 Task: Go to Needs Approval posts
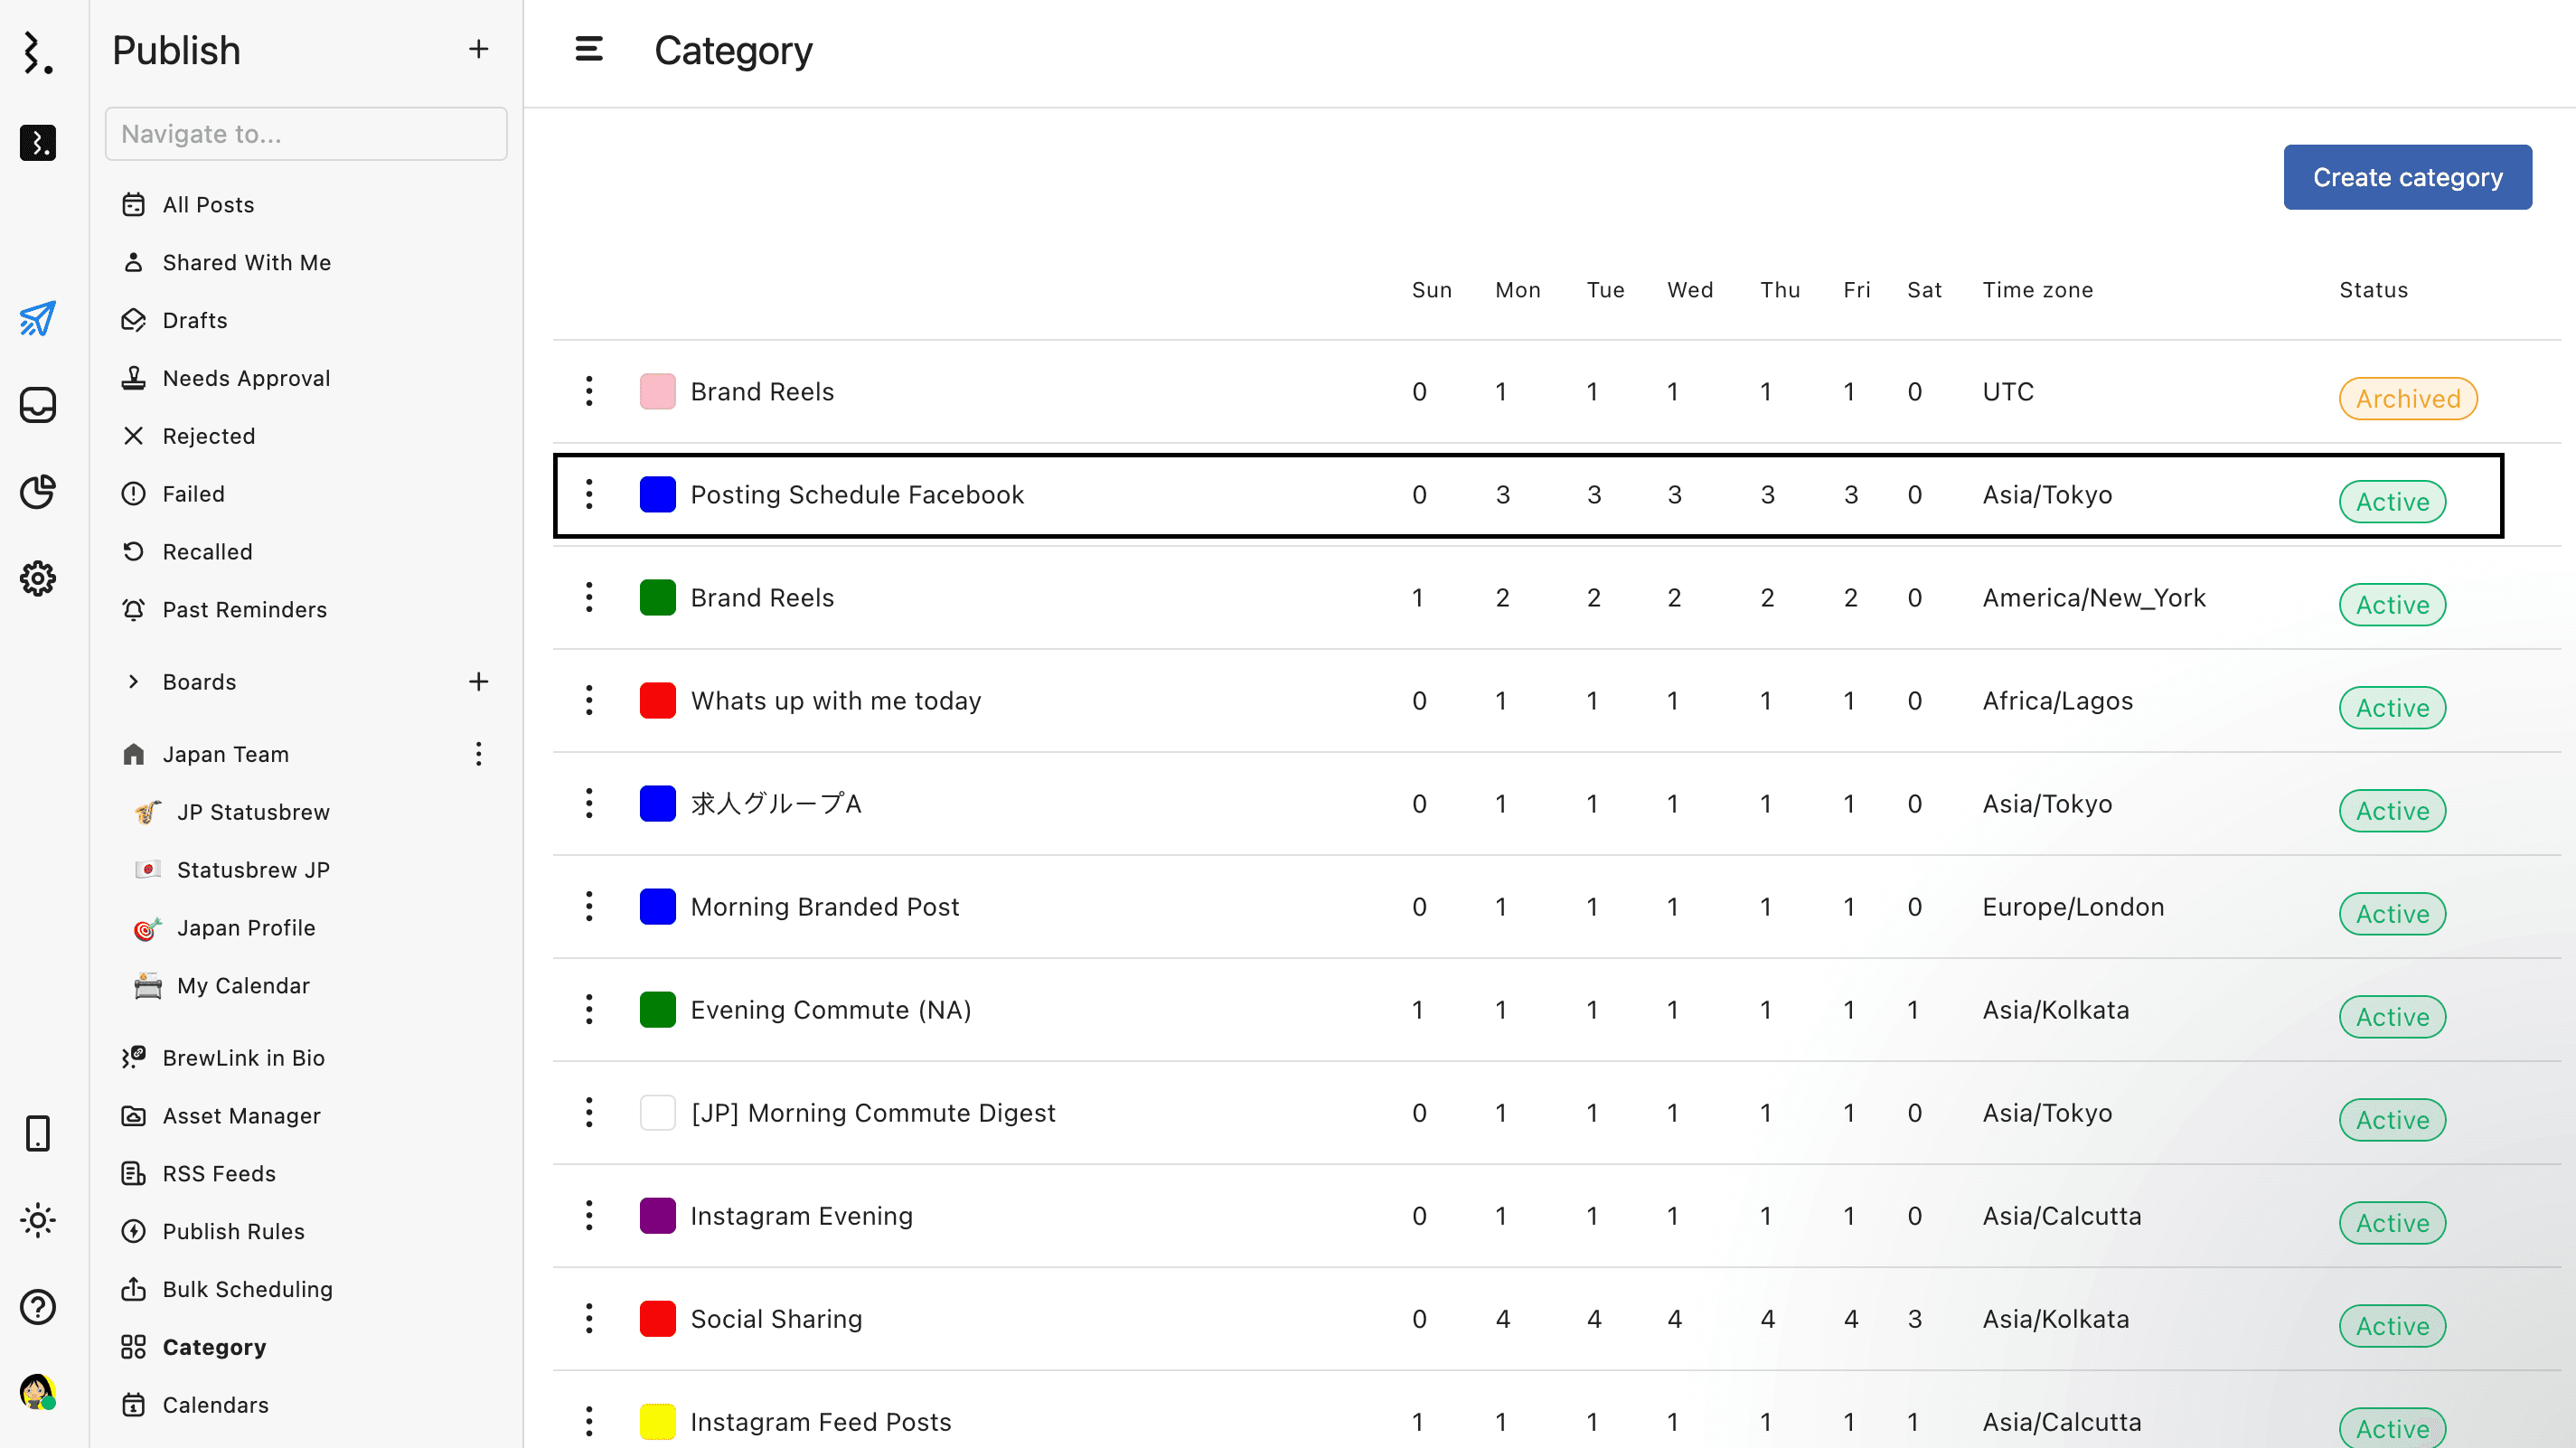pos(246,378)
